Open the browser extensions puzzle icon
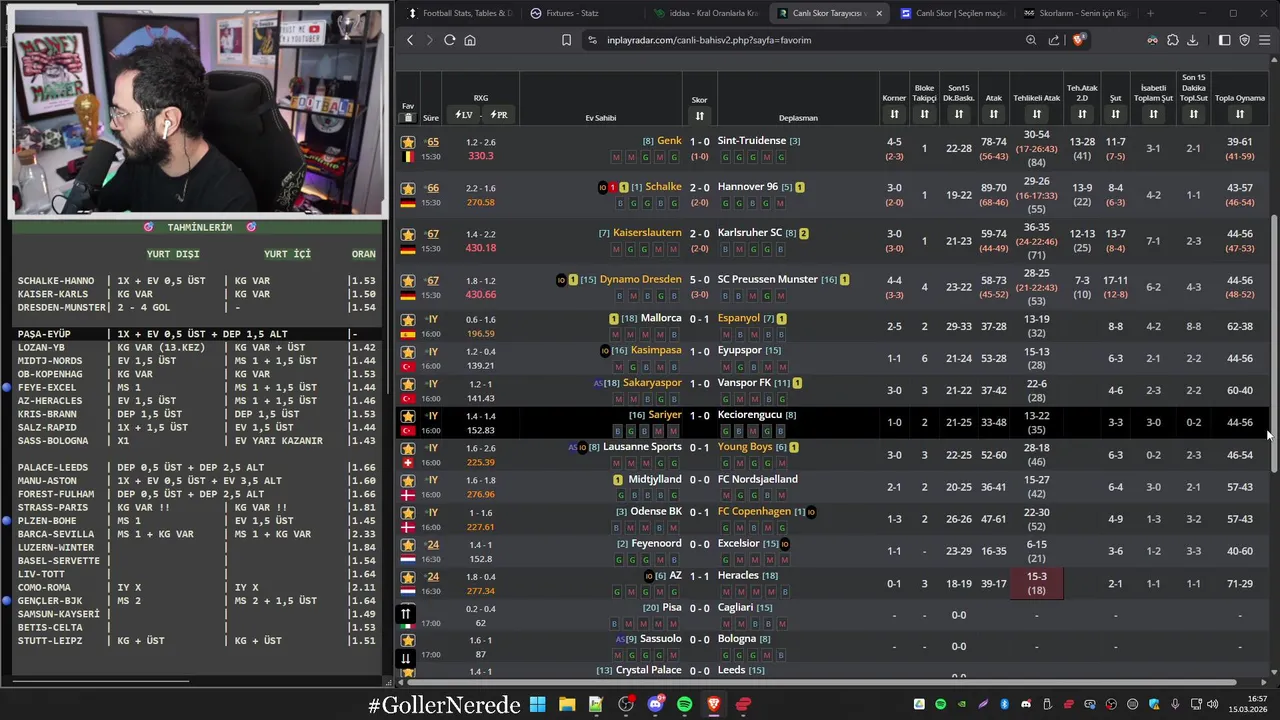1280x720 pixels. click(1173, 40)
